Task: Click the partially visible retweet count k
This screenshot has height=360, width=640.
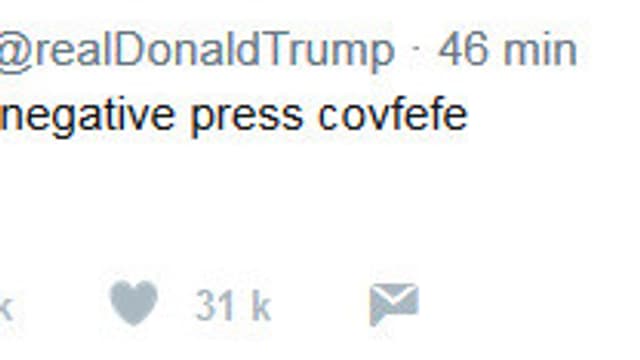Action: point(6,308)
